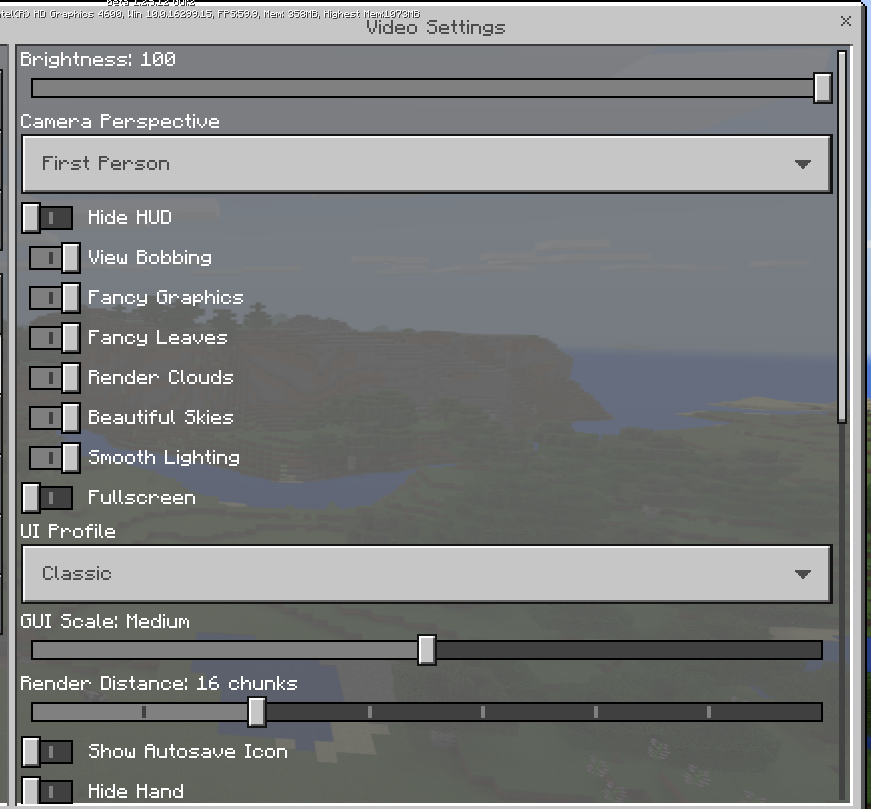Click the Brightness slider handle
Screen dimensions: 871x809
point(822,88)
